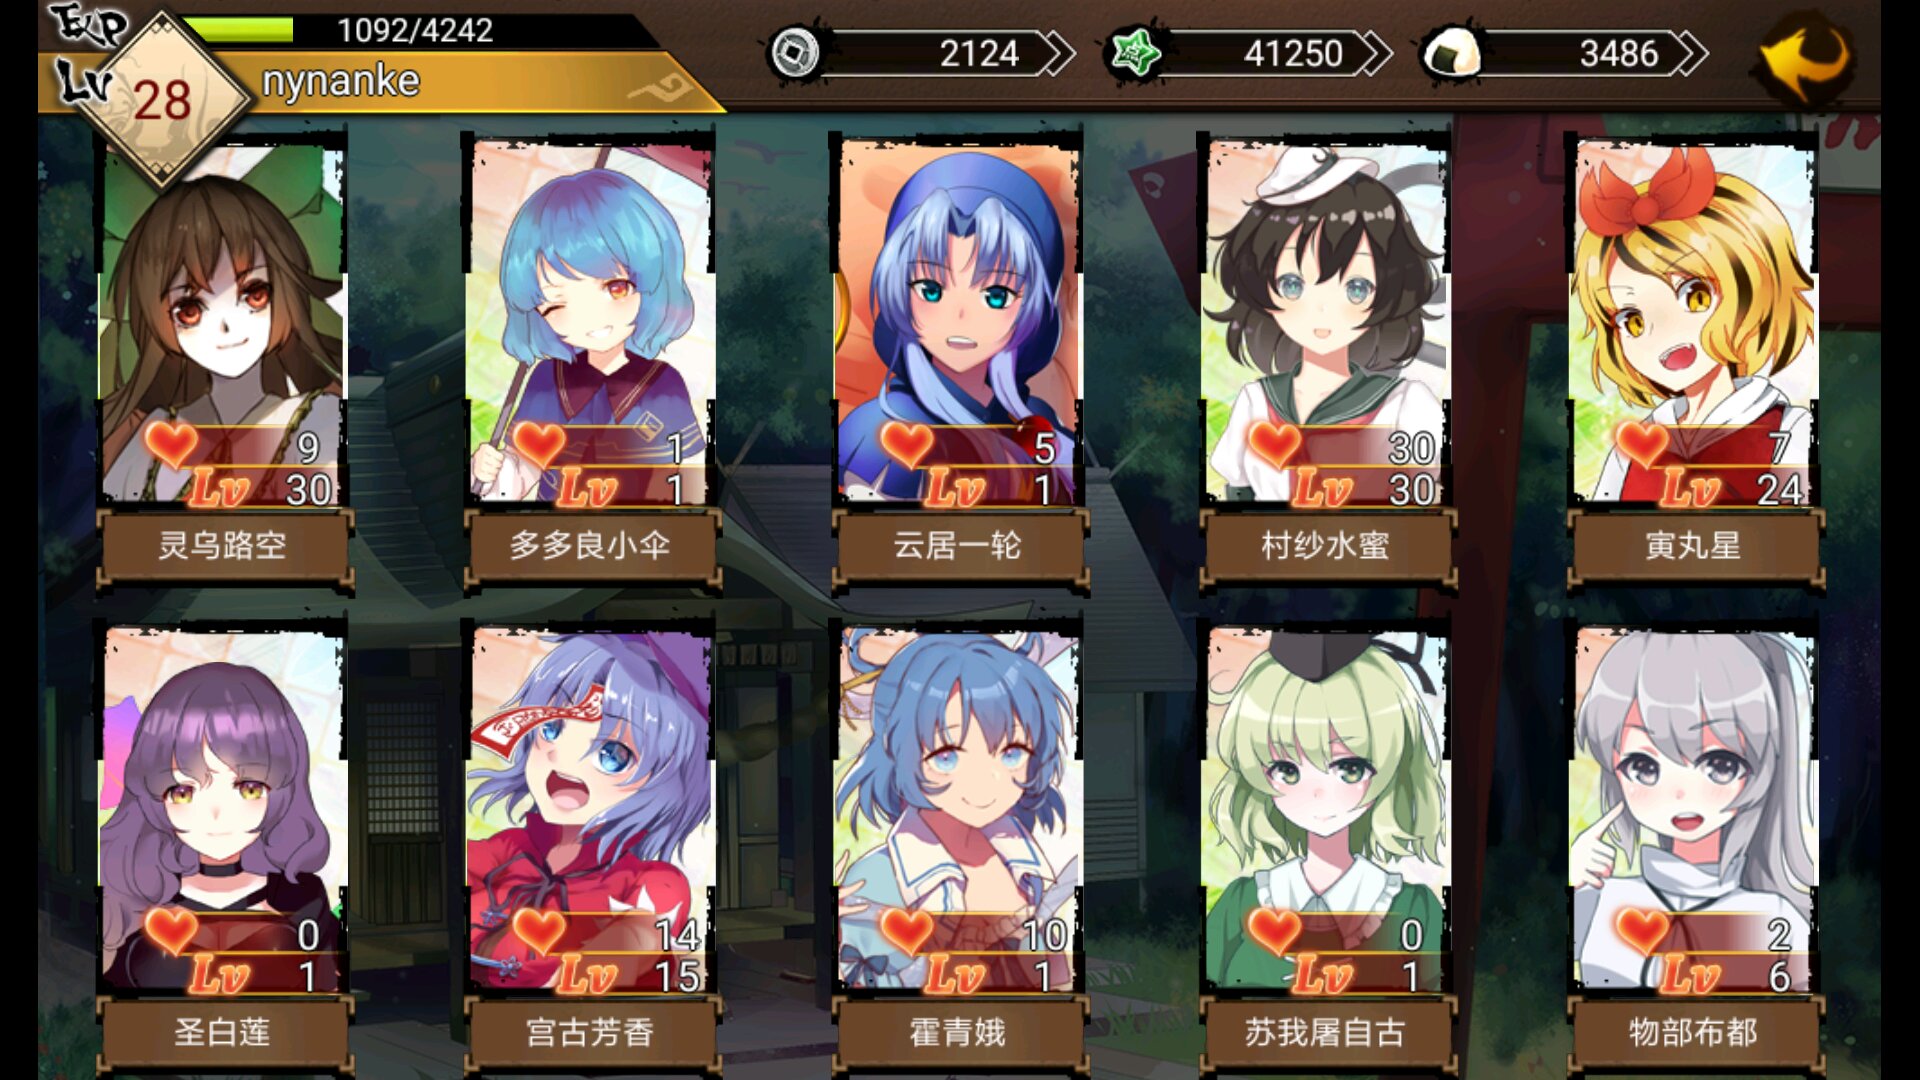Screen dimensions: 1920x1080
Task: Tap the orange back arrow icon
Action: pyautogui.click(x=1805, y=58)
